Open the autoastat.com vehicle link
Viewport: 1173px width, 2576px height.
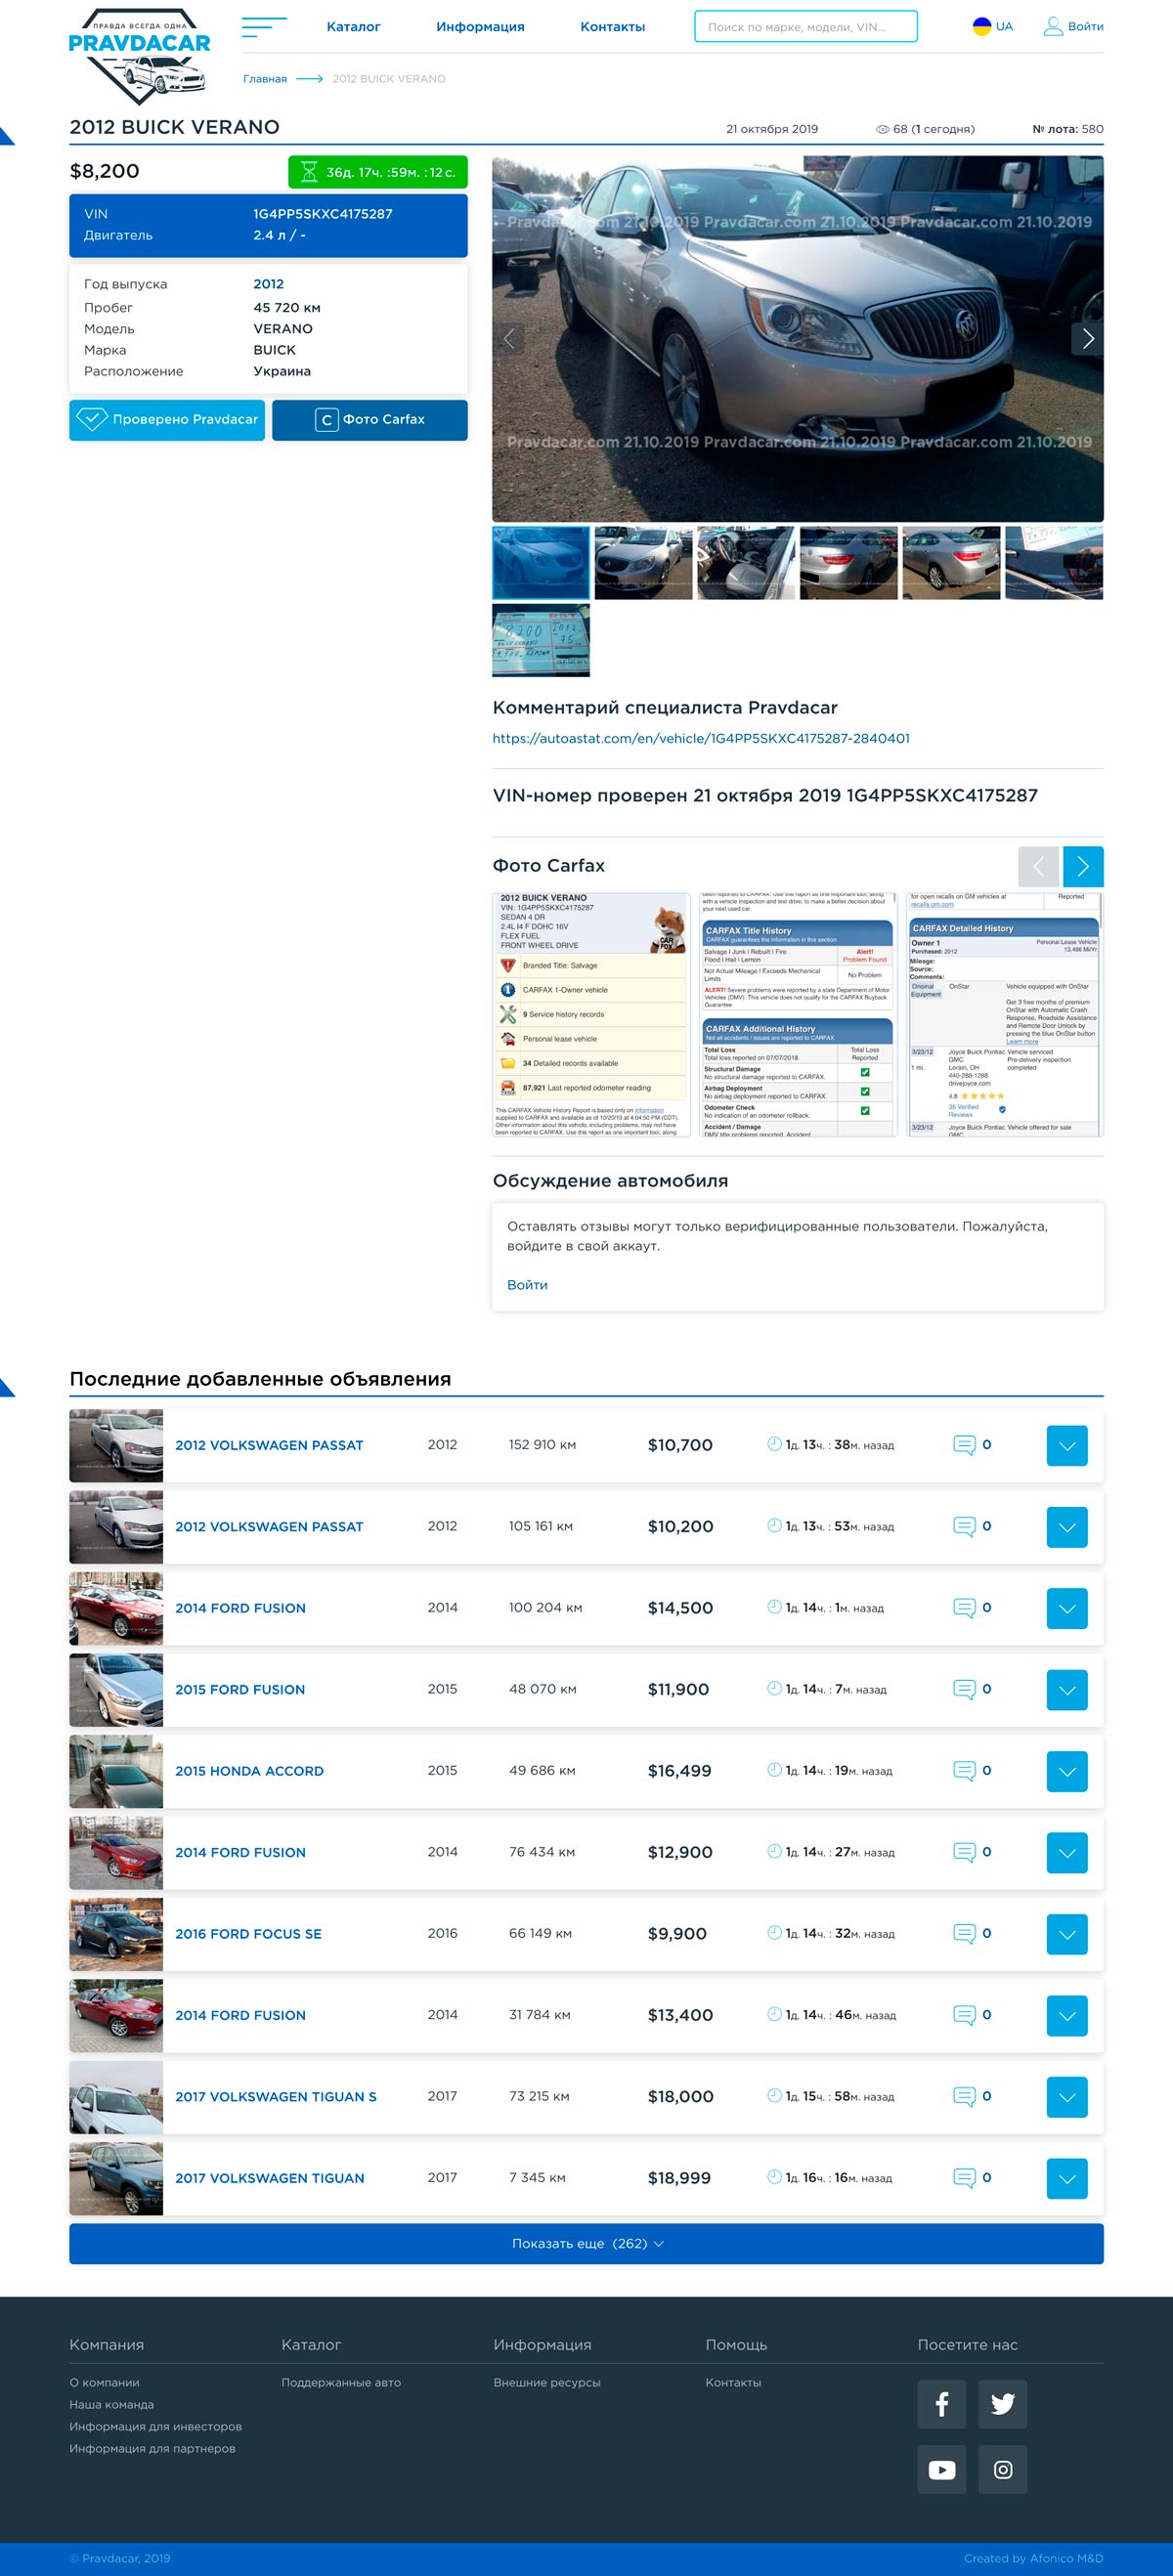(x=701, y=739)
